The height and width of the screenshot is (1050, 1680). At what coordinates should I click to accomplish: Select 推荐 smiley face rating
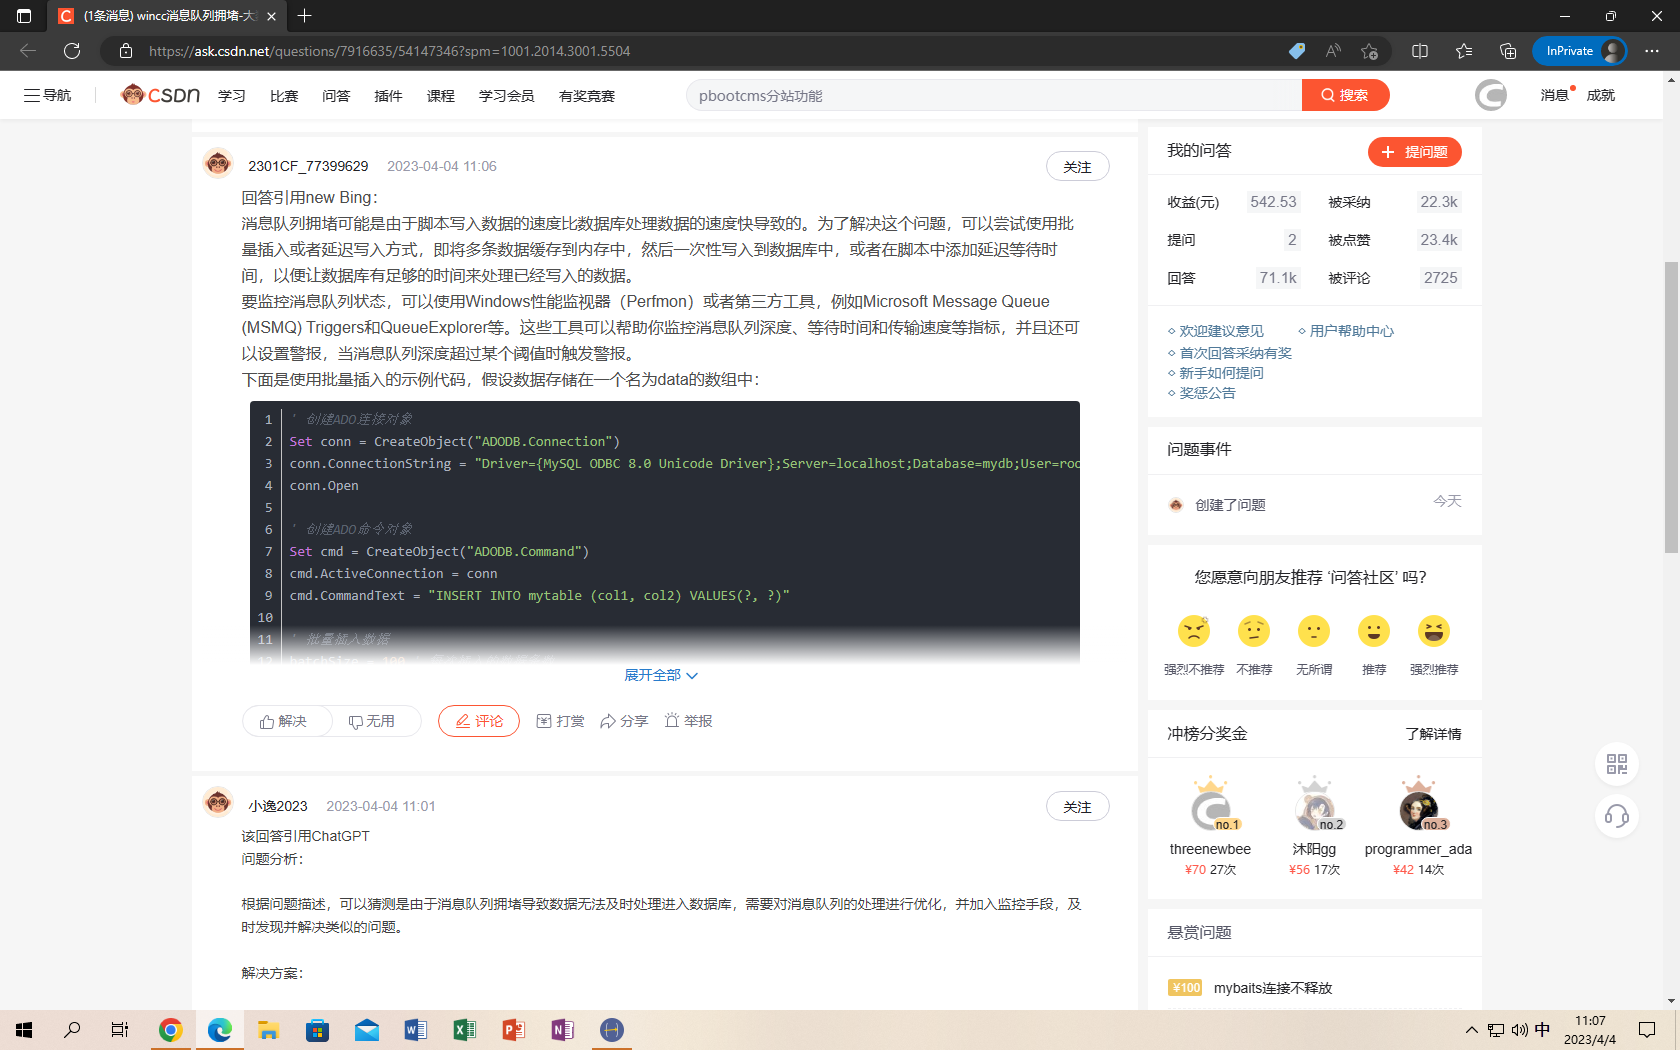pos(1374,631)
